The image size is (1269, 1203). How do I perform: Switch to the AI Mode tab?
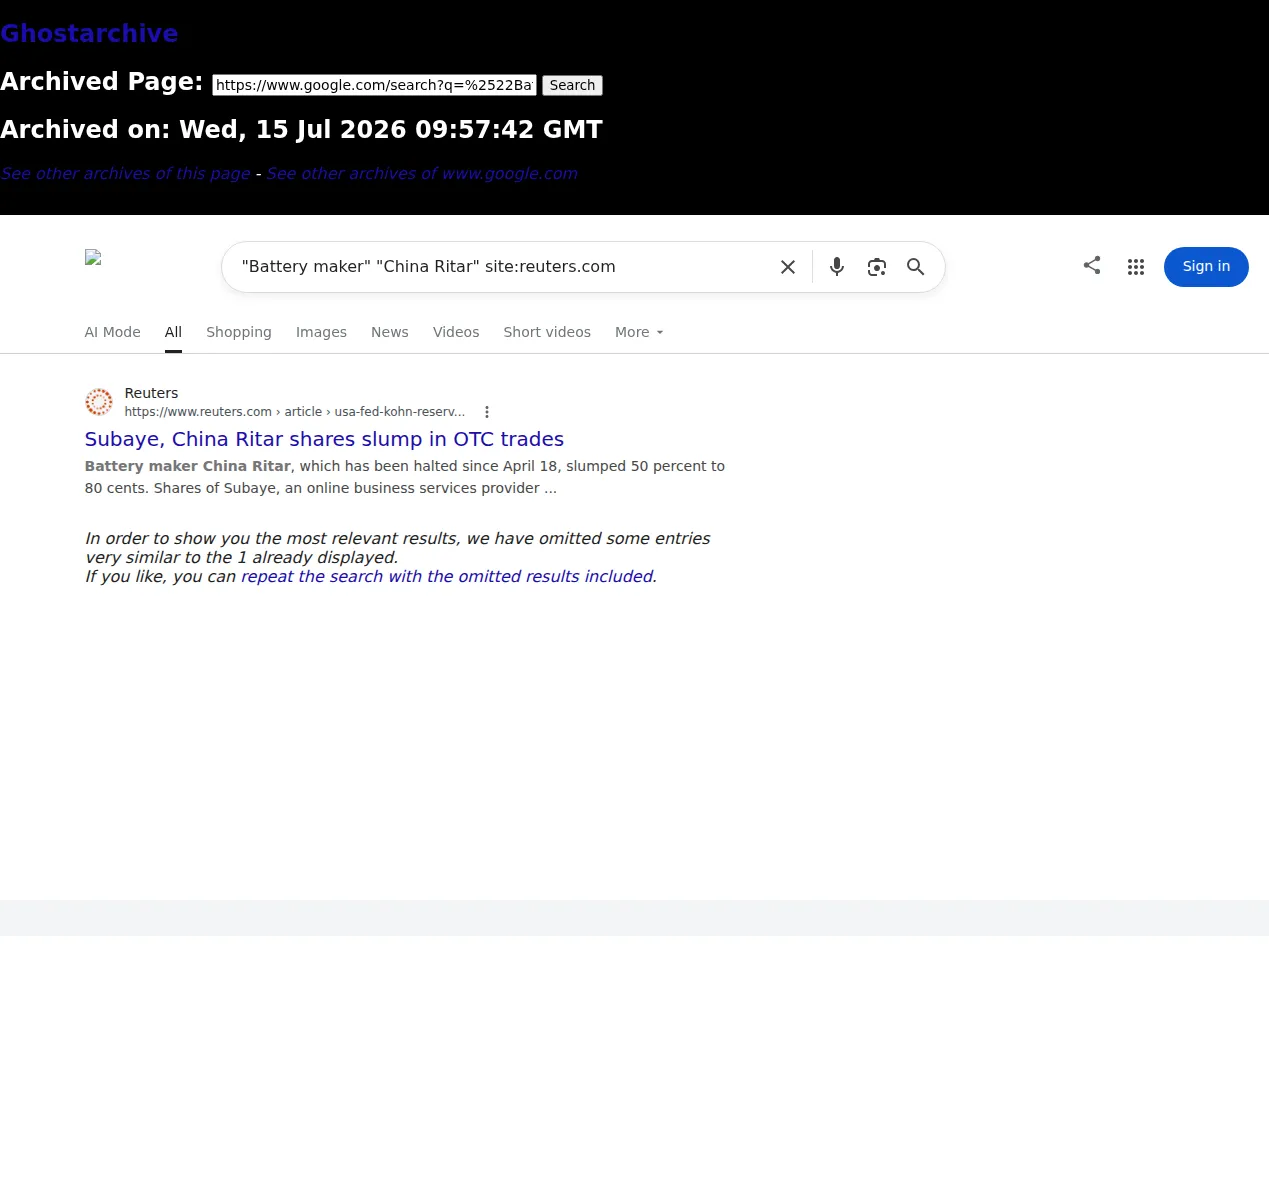coord(112,332)
